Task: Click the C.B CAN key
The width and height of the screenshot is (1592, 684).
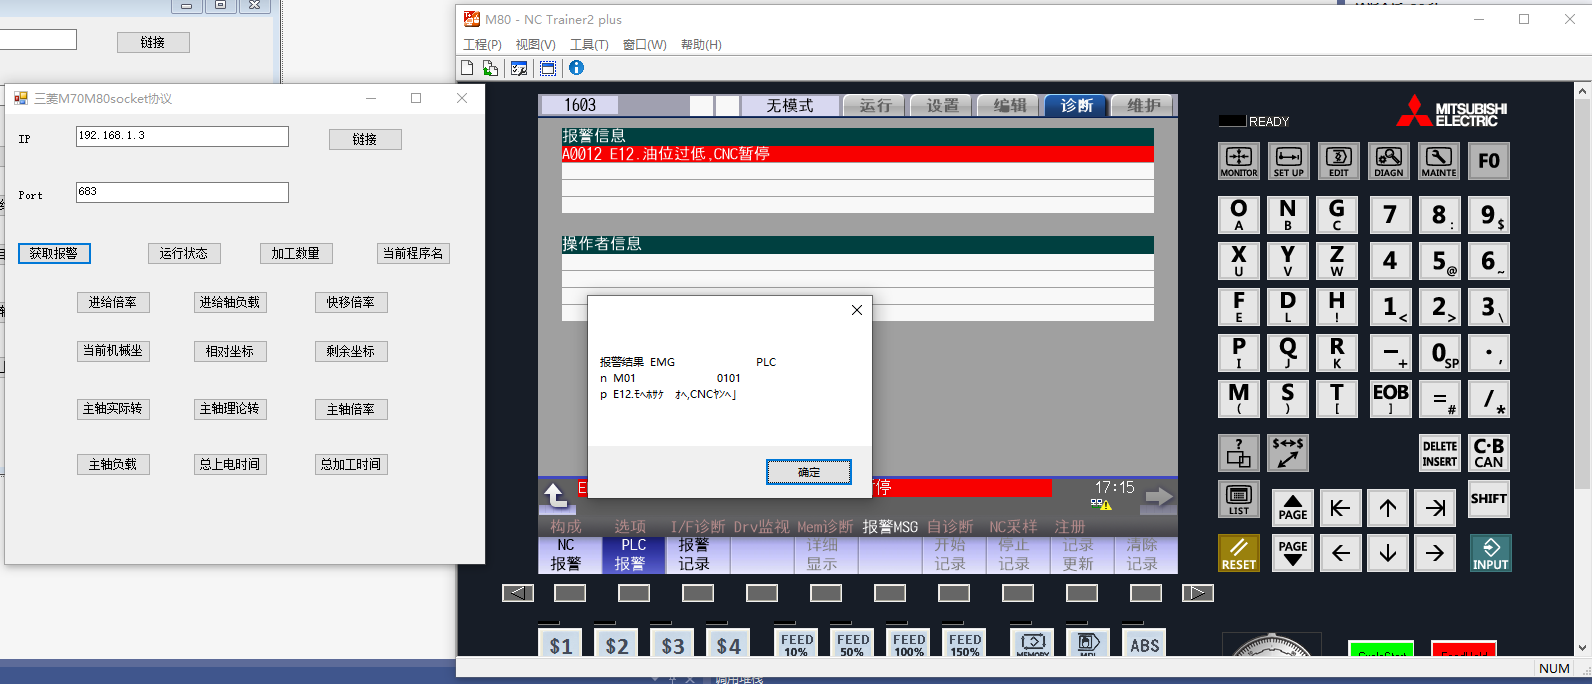Action: (x=1488, y=453)
